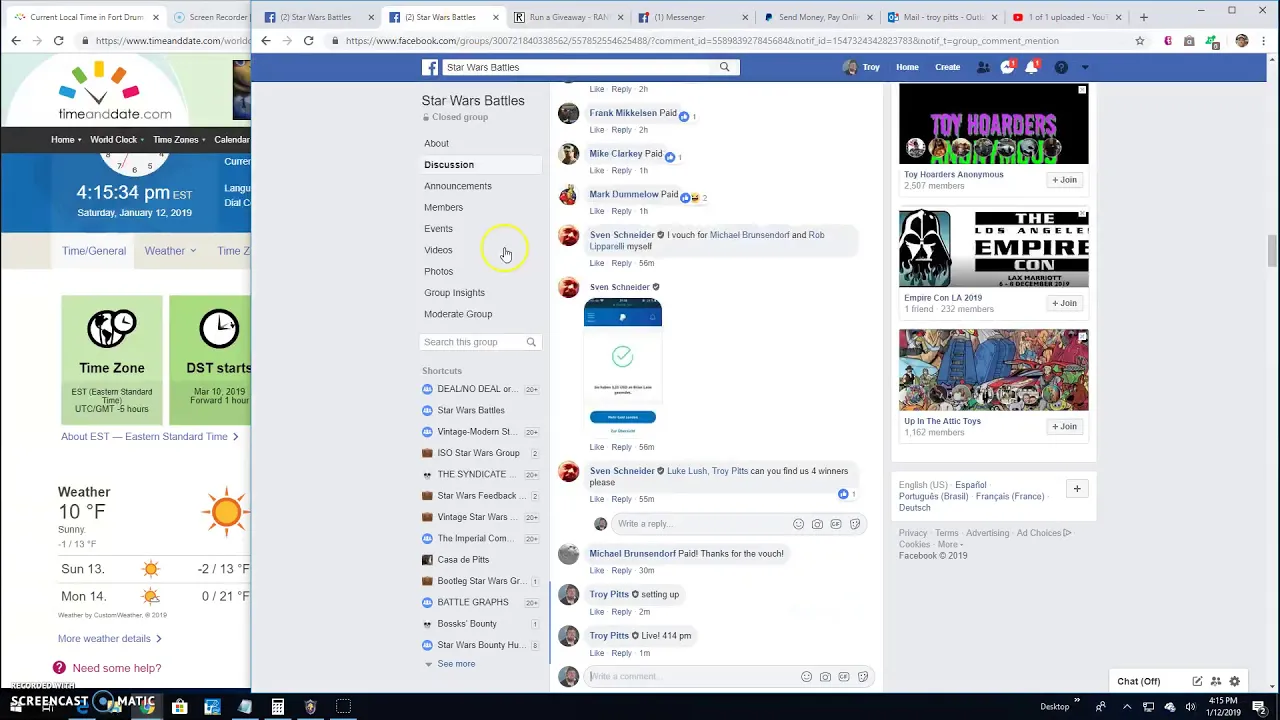Like Troy Pitts' Live! 414 pm comment
Viewport: 1280px width, 720px height.
point(596,653)
